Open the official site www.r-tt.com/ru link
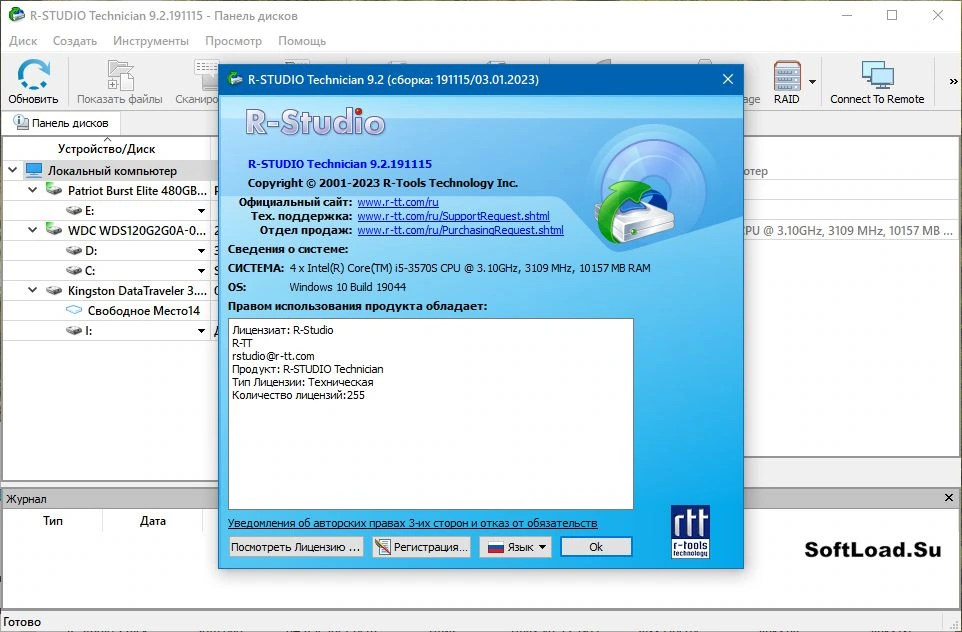This screenshot has width=962, height=632. point(398,202)
